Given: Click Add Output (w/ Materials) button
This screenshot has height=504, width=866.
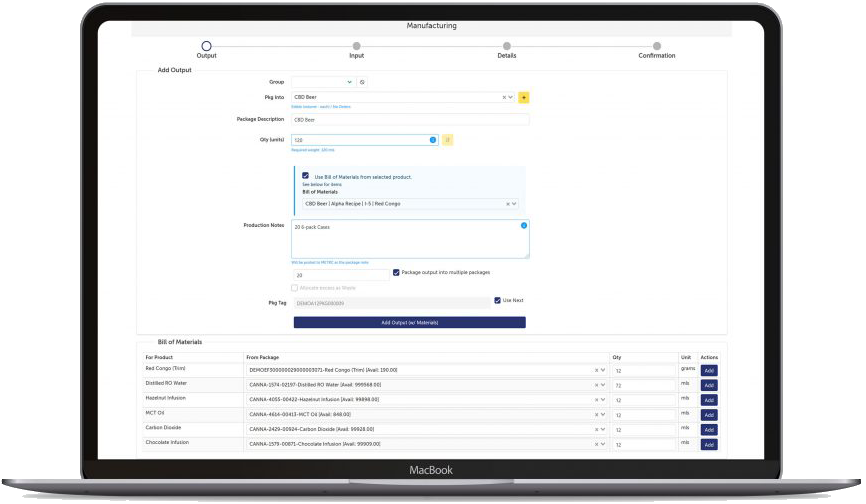Looking at the screenshot, I should tap(409, 323).
